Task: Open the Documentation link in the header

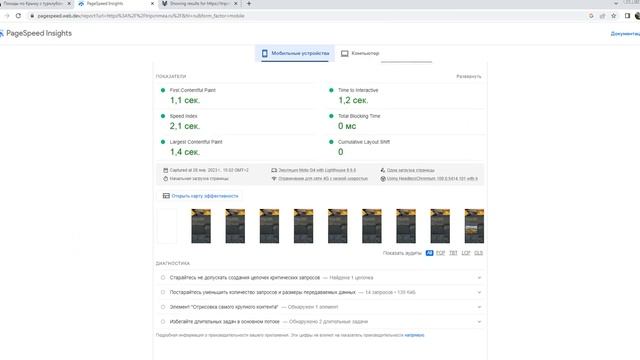Action: 625,33
